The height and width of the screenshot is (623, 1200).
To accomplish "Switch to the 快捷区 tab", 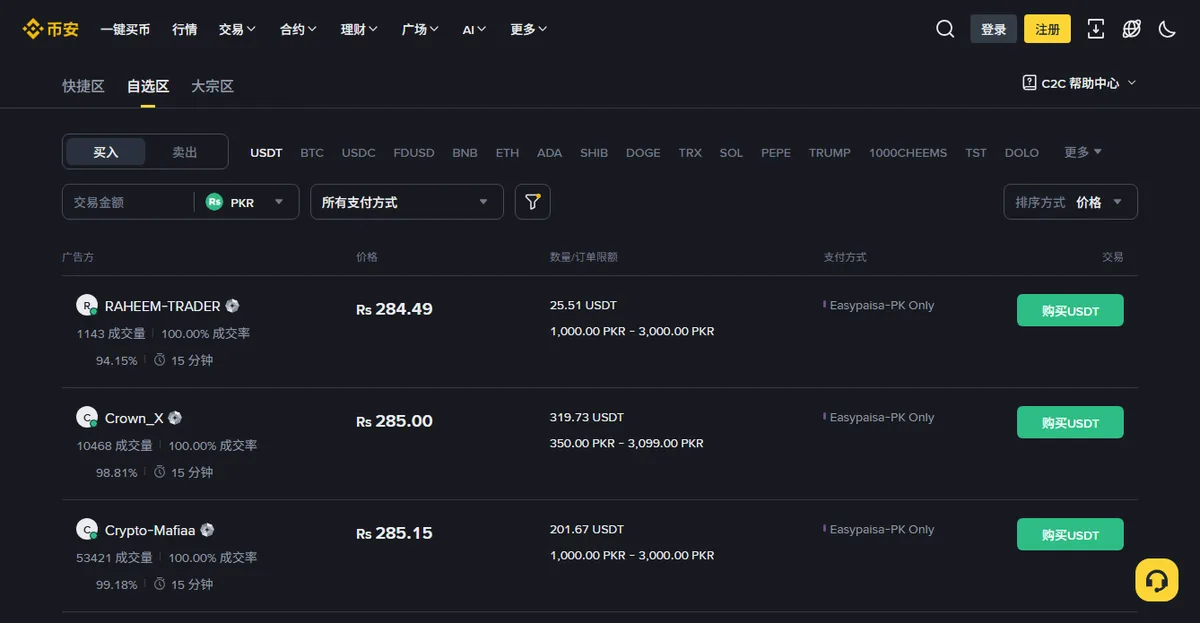I will [x=83, y=86].
